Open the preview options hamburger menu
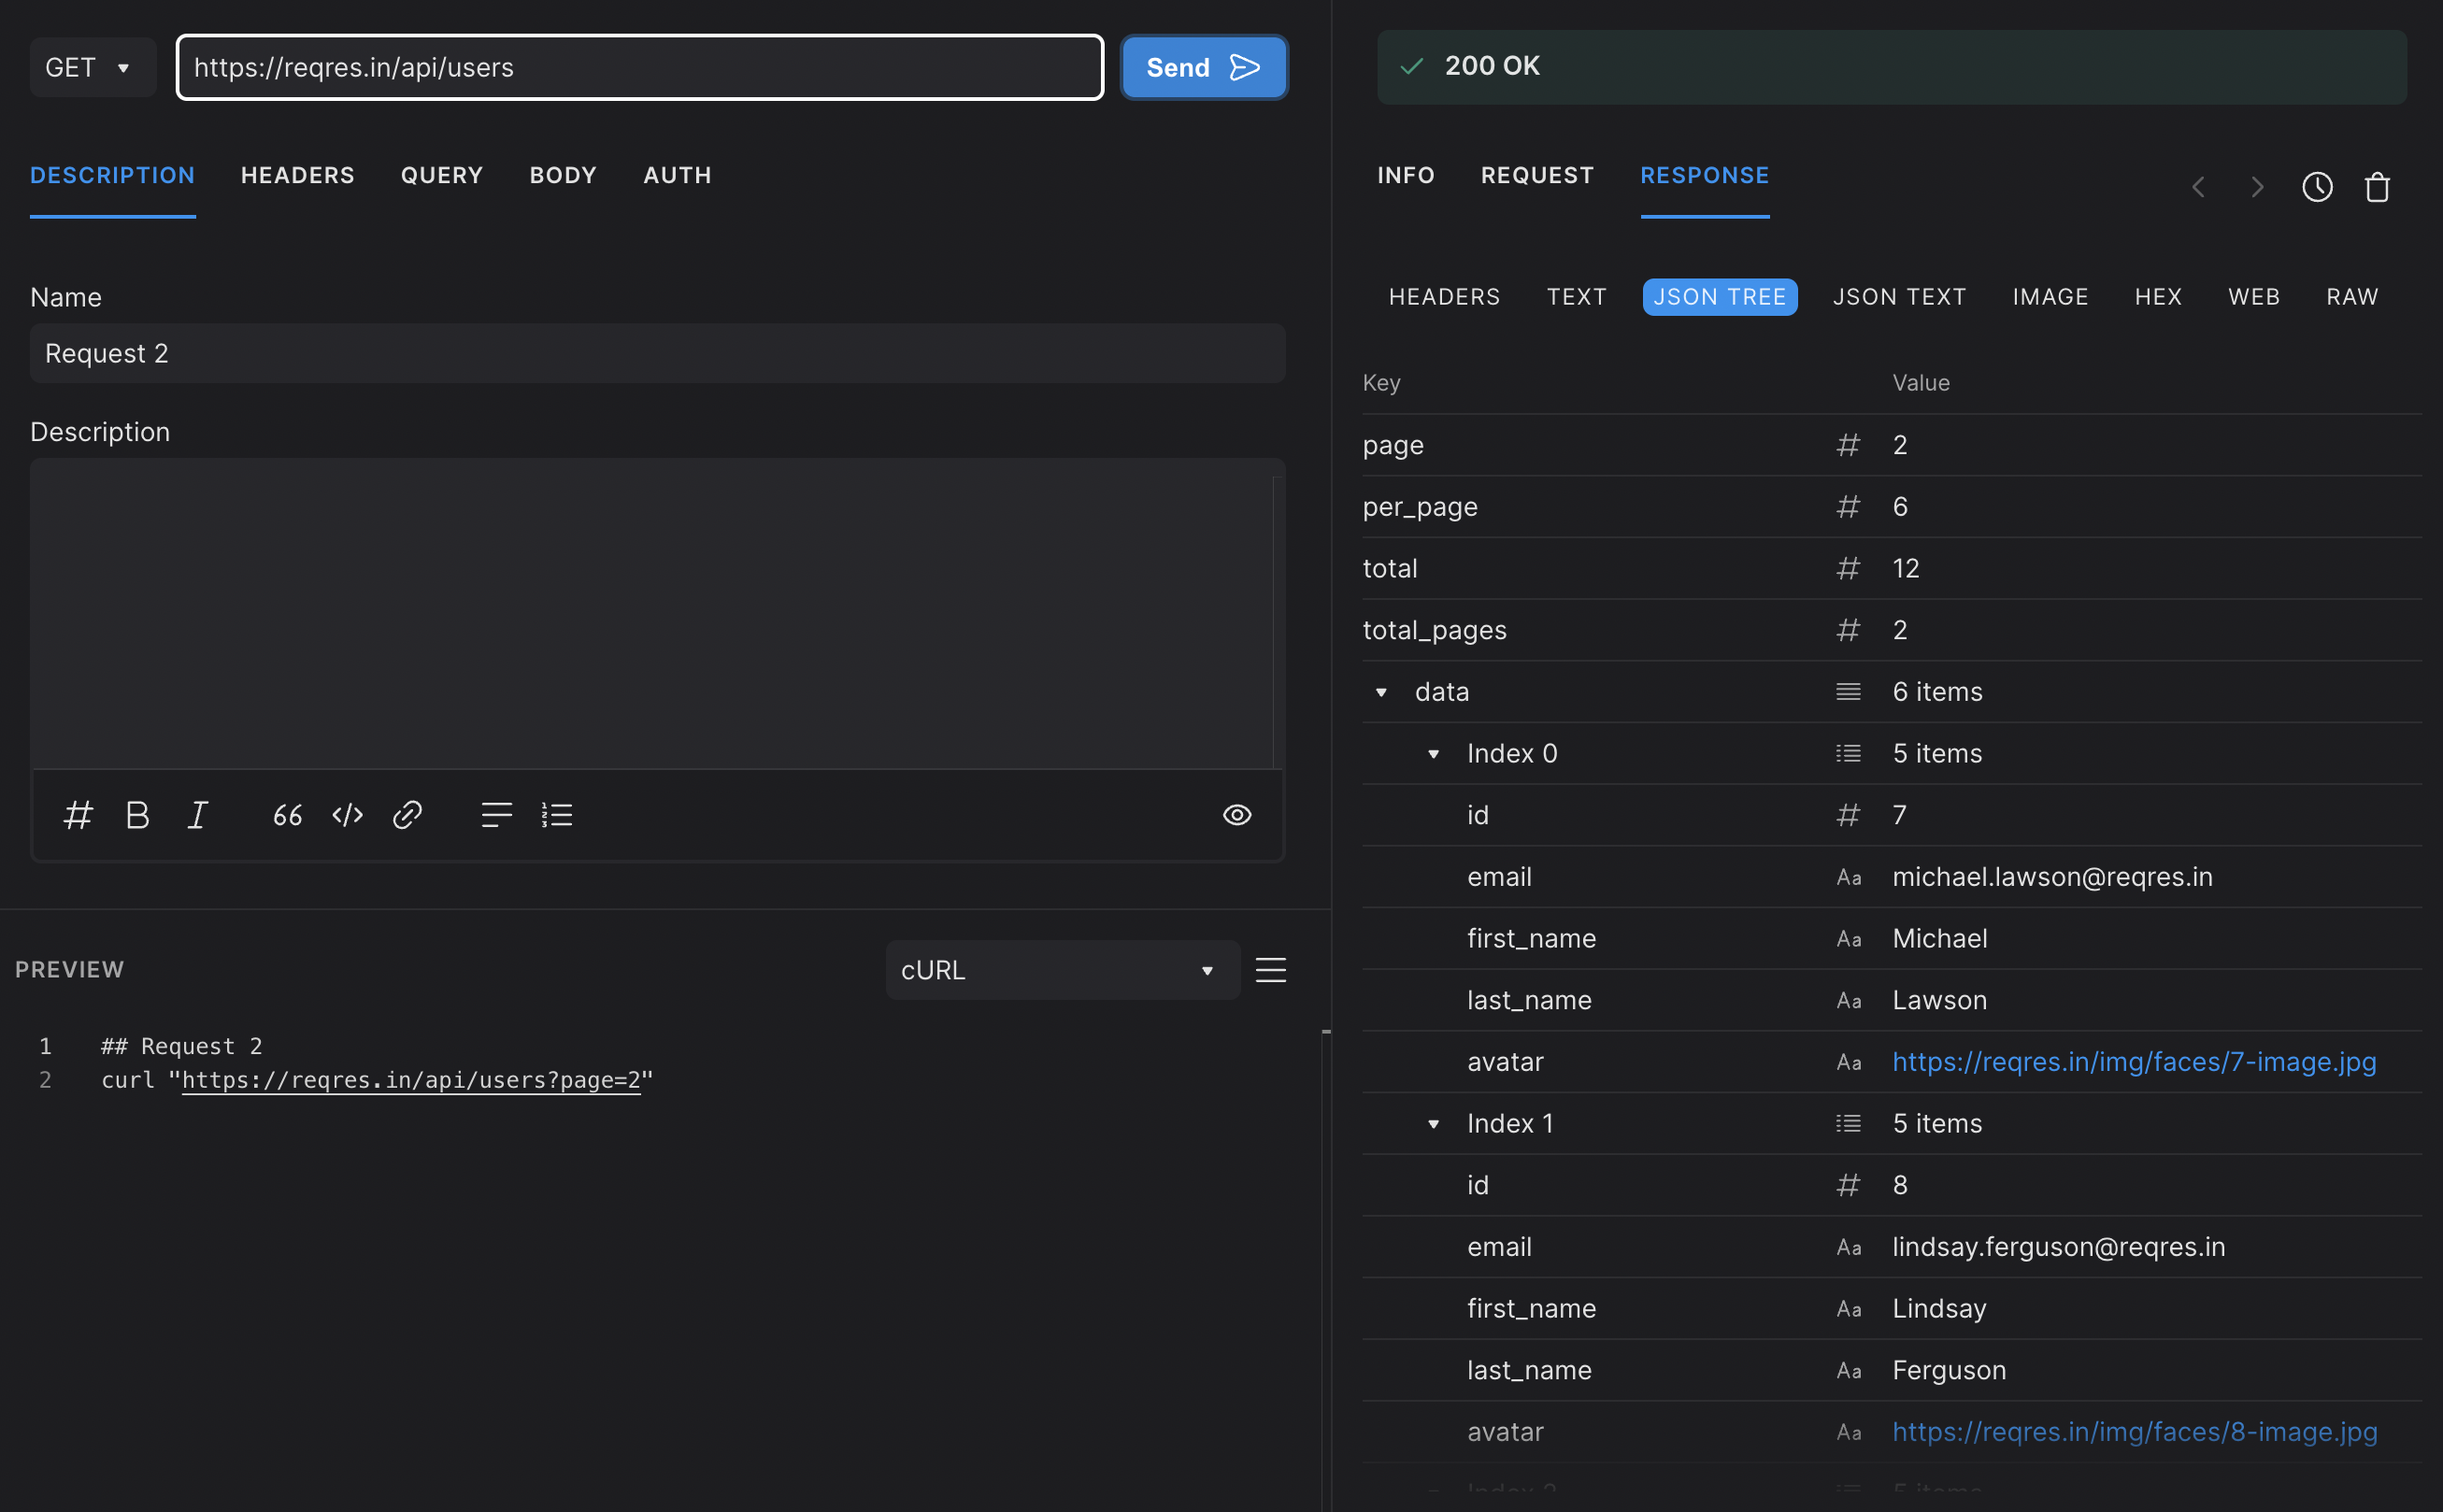The height and width of the screenshot is (1512, 2443). (1270, 970)
